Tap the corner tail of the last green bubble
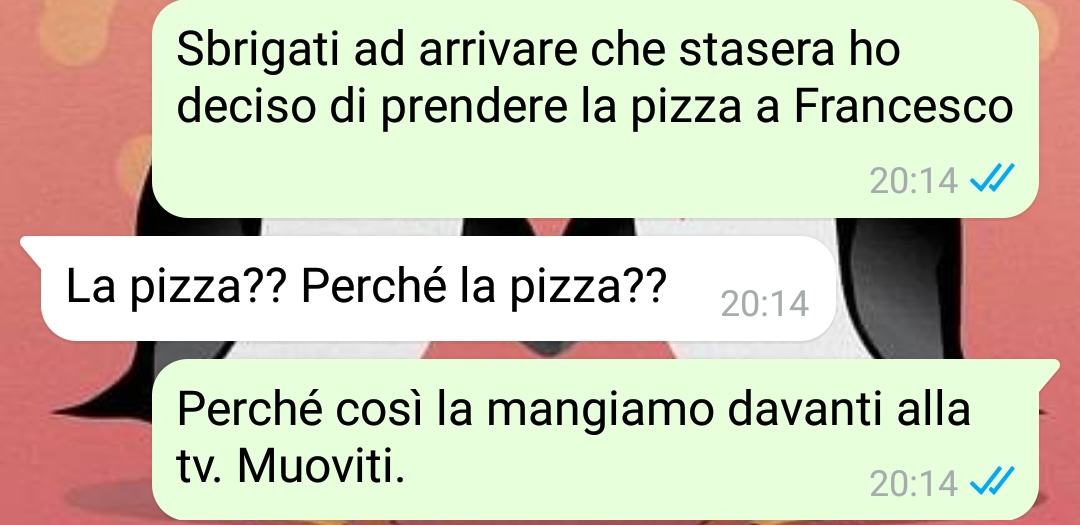Image resolution: width=1080 pixels, height=525 pixels. 1047,373
